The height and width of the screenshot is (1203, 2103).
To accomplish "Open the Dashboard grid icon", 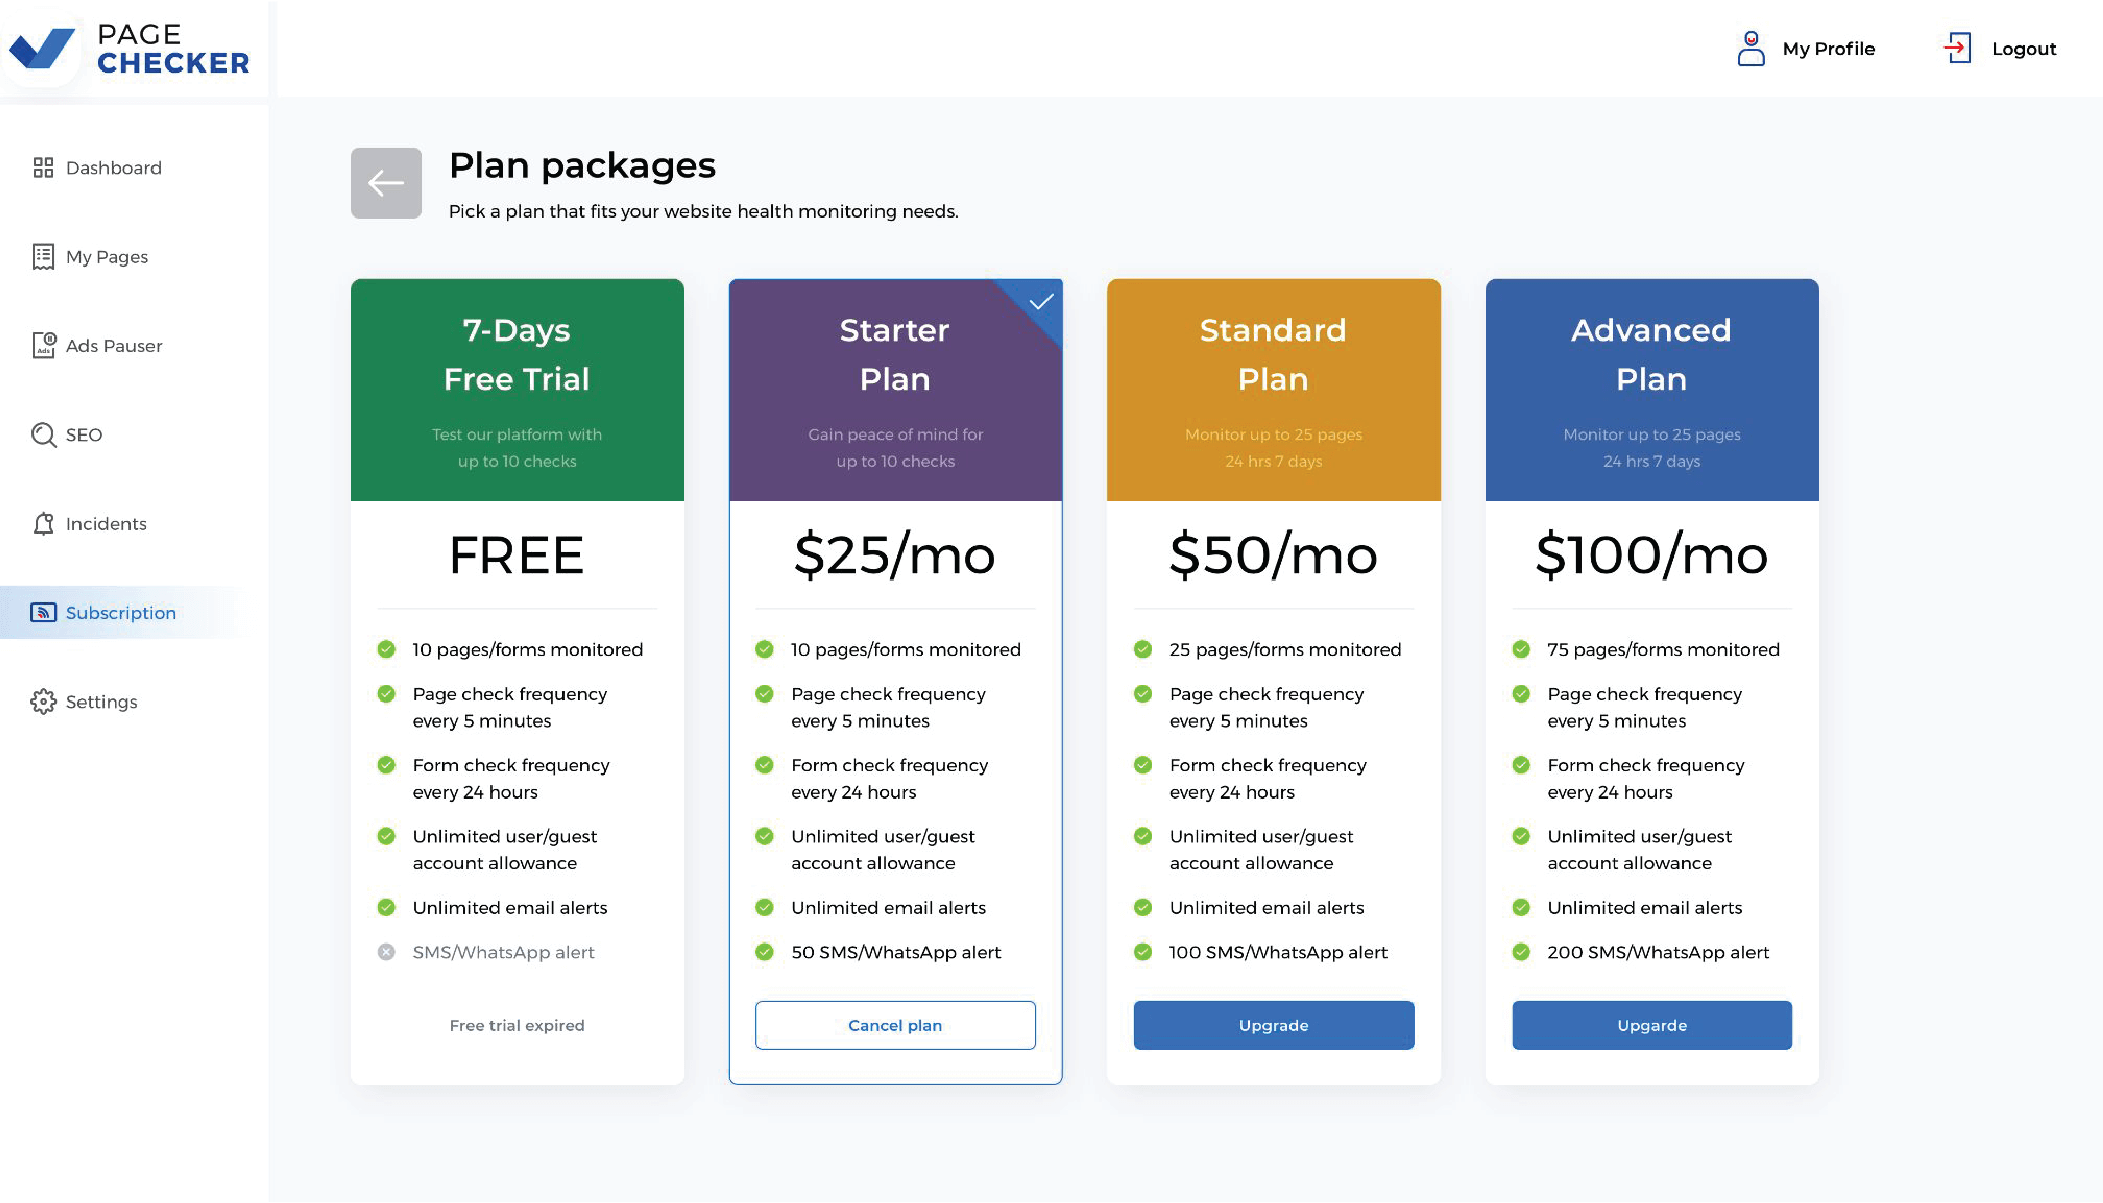I will (x=43, y=168).
